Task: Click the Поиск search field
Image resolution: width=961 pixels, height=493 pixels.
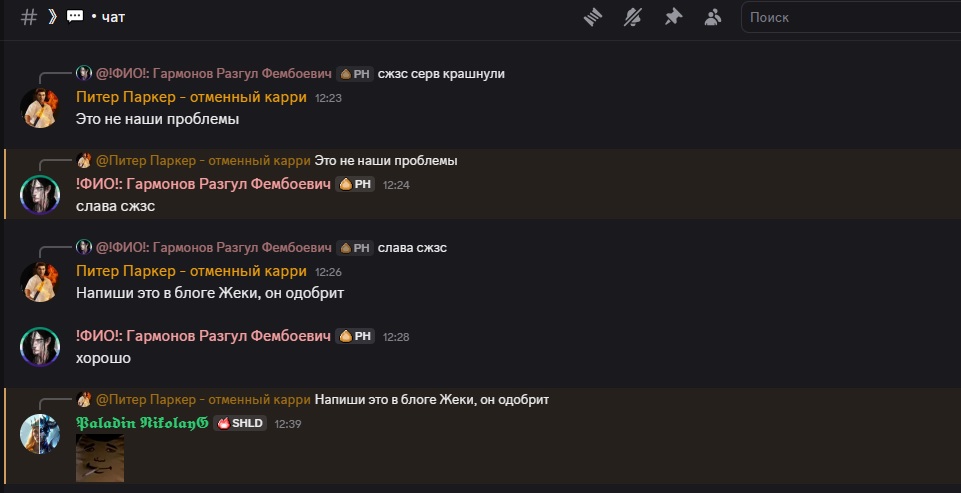Action: 850,17
